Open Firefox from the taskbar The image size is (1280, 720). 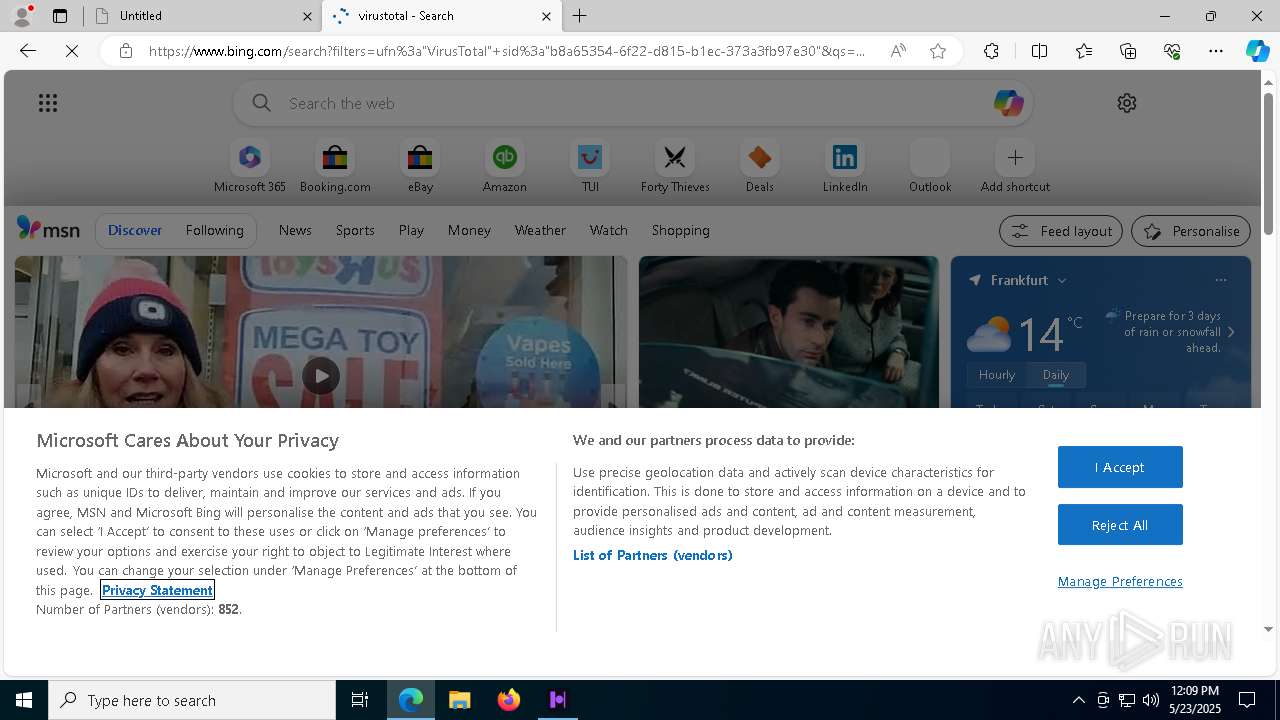509,700
